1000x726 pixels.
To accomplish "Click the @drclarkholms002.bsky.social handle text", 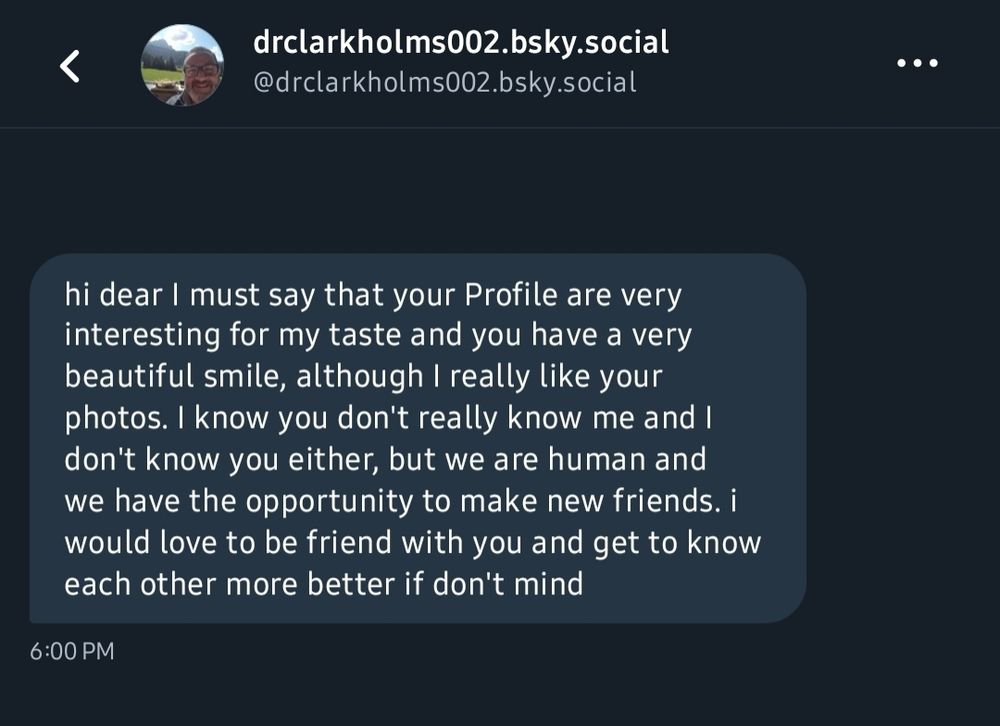I will click(x=444, y=83).
